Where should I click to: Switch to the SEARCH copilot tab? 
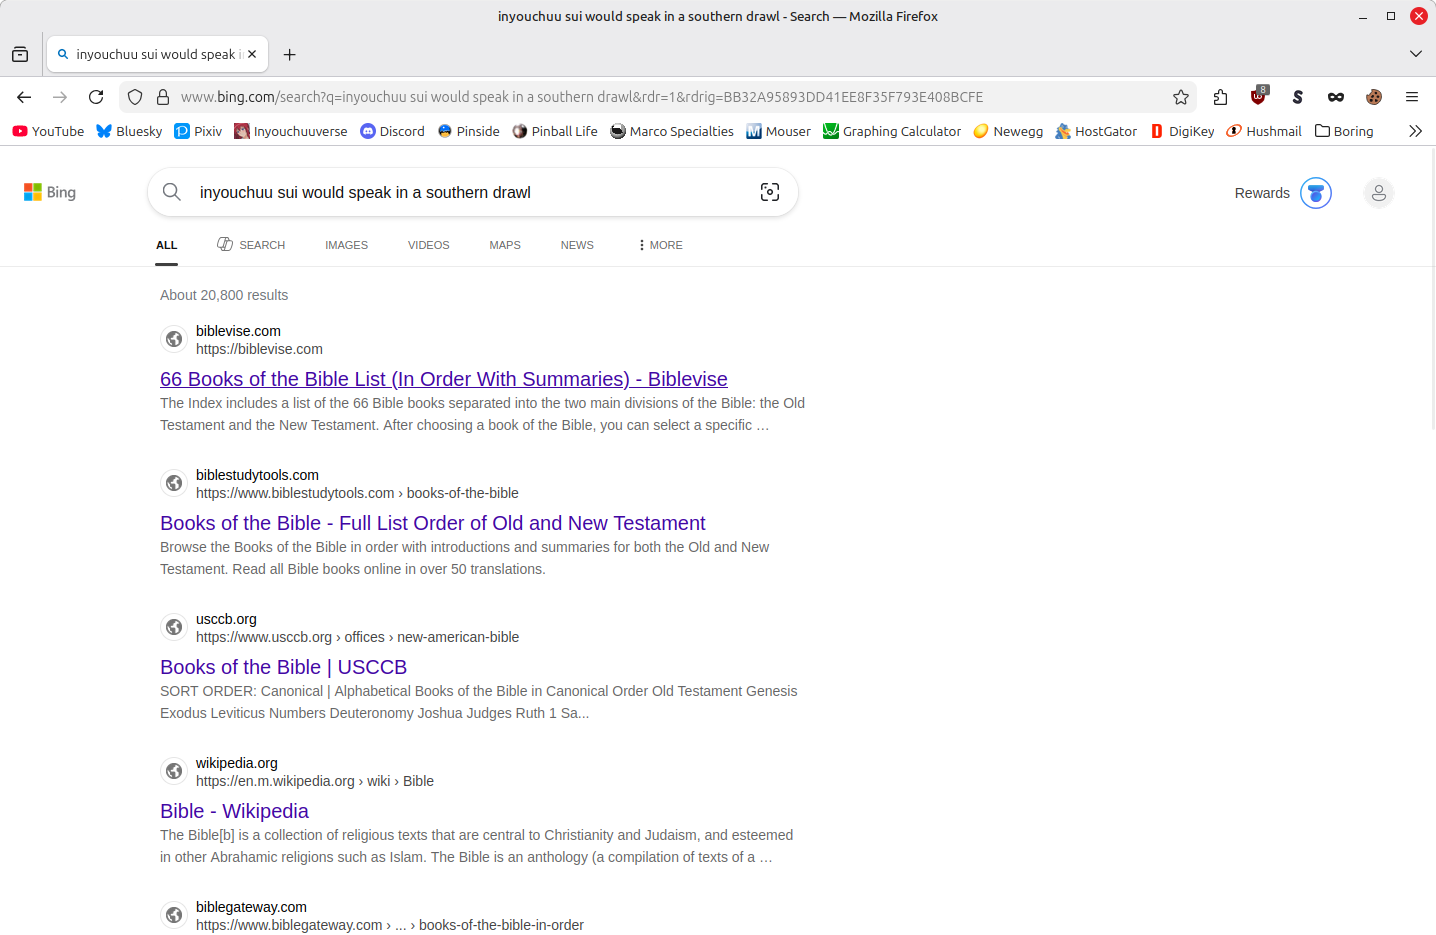click(x=251, y=245)
